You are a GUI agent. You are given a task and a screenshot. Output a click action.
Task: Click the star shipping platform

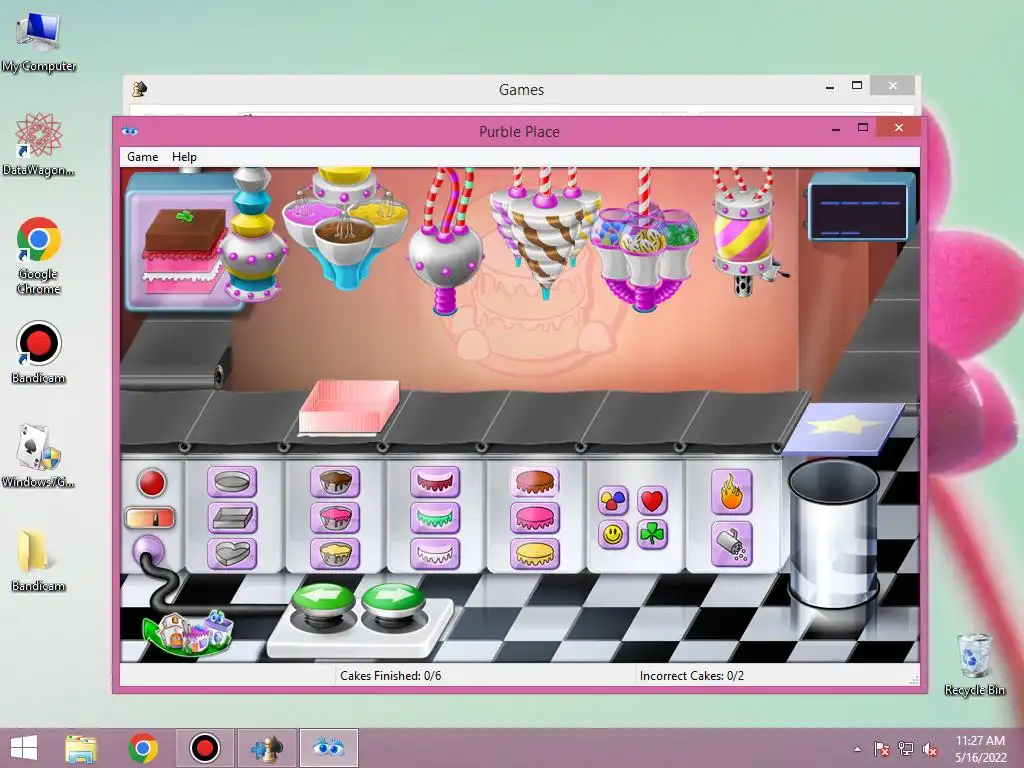point(844,427)
